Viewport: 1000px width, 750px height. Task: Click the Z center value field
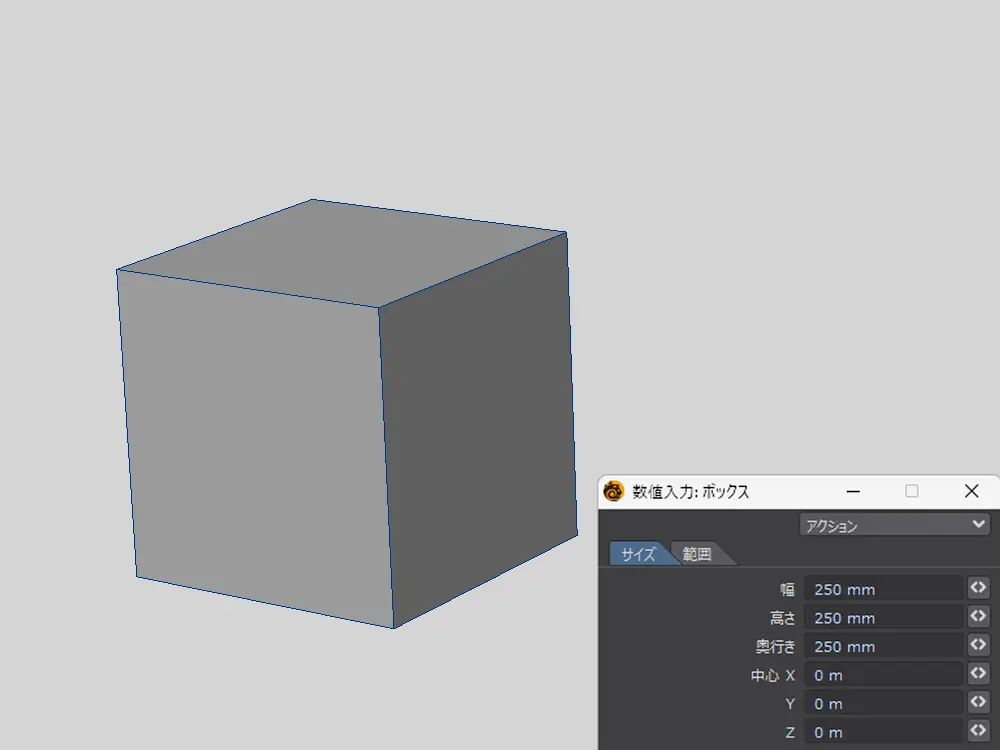point(884,732)
